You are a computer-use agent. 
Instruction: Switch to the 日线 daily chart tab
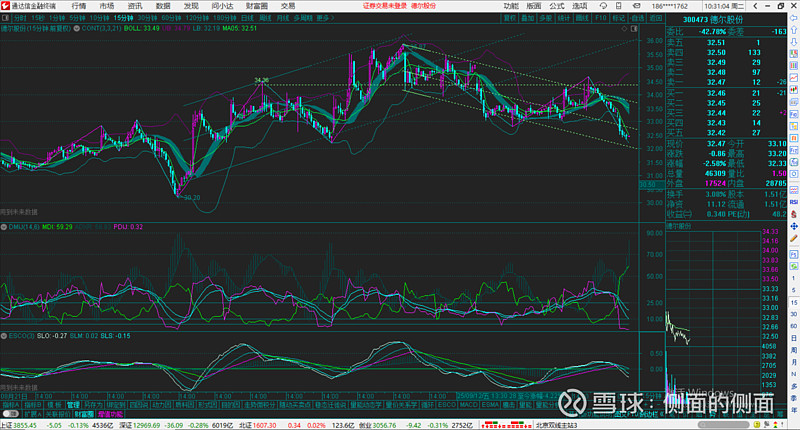(246, 18)
